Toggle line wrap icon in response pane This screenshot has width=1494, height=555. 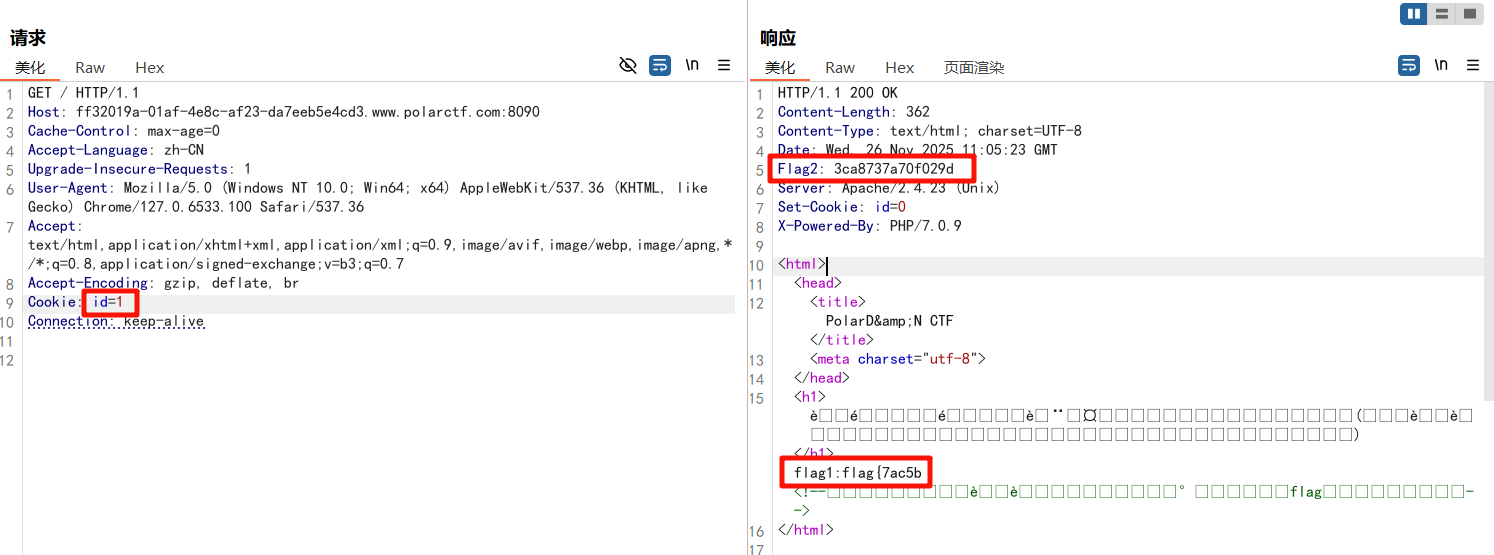[x=1408, y=66]
